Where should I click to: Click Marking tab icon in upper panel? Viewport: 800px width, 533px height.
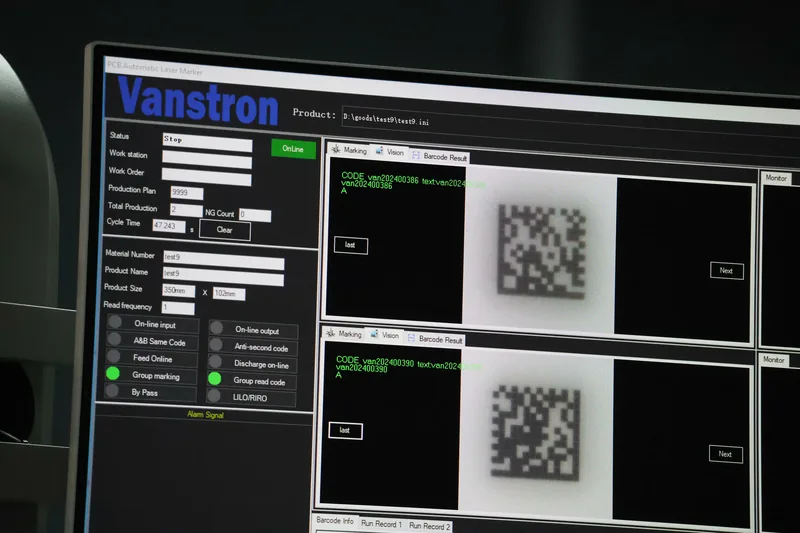[336, 149]
